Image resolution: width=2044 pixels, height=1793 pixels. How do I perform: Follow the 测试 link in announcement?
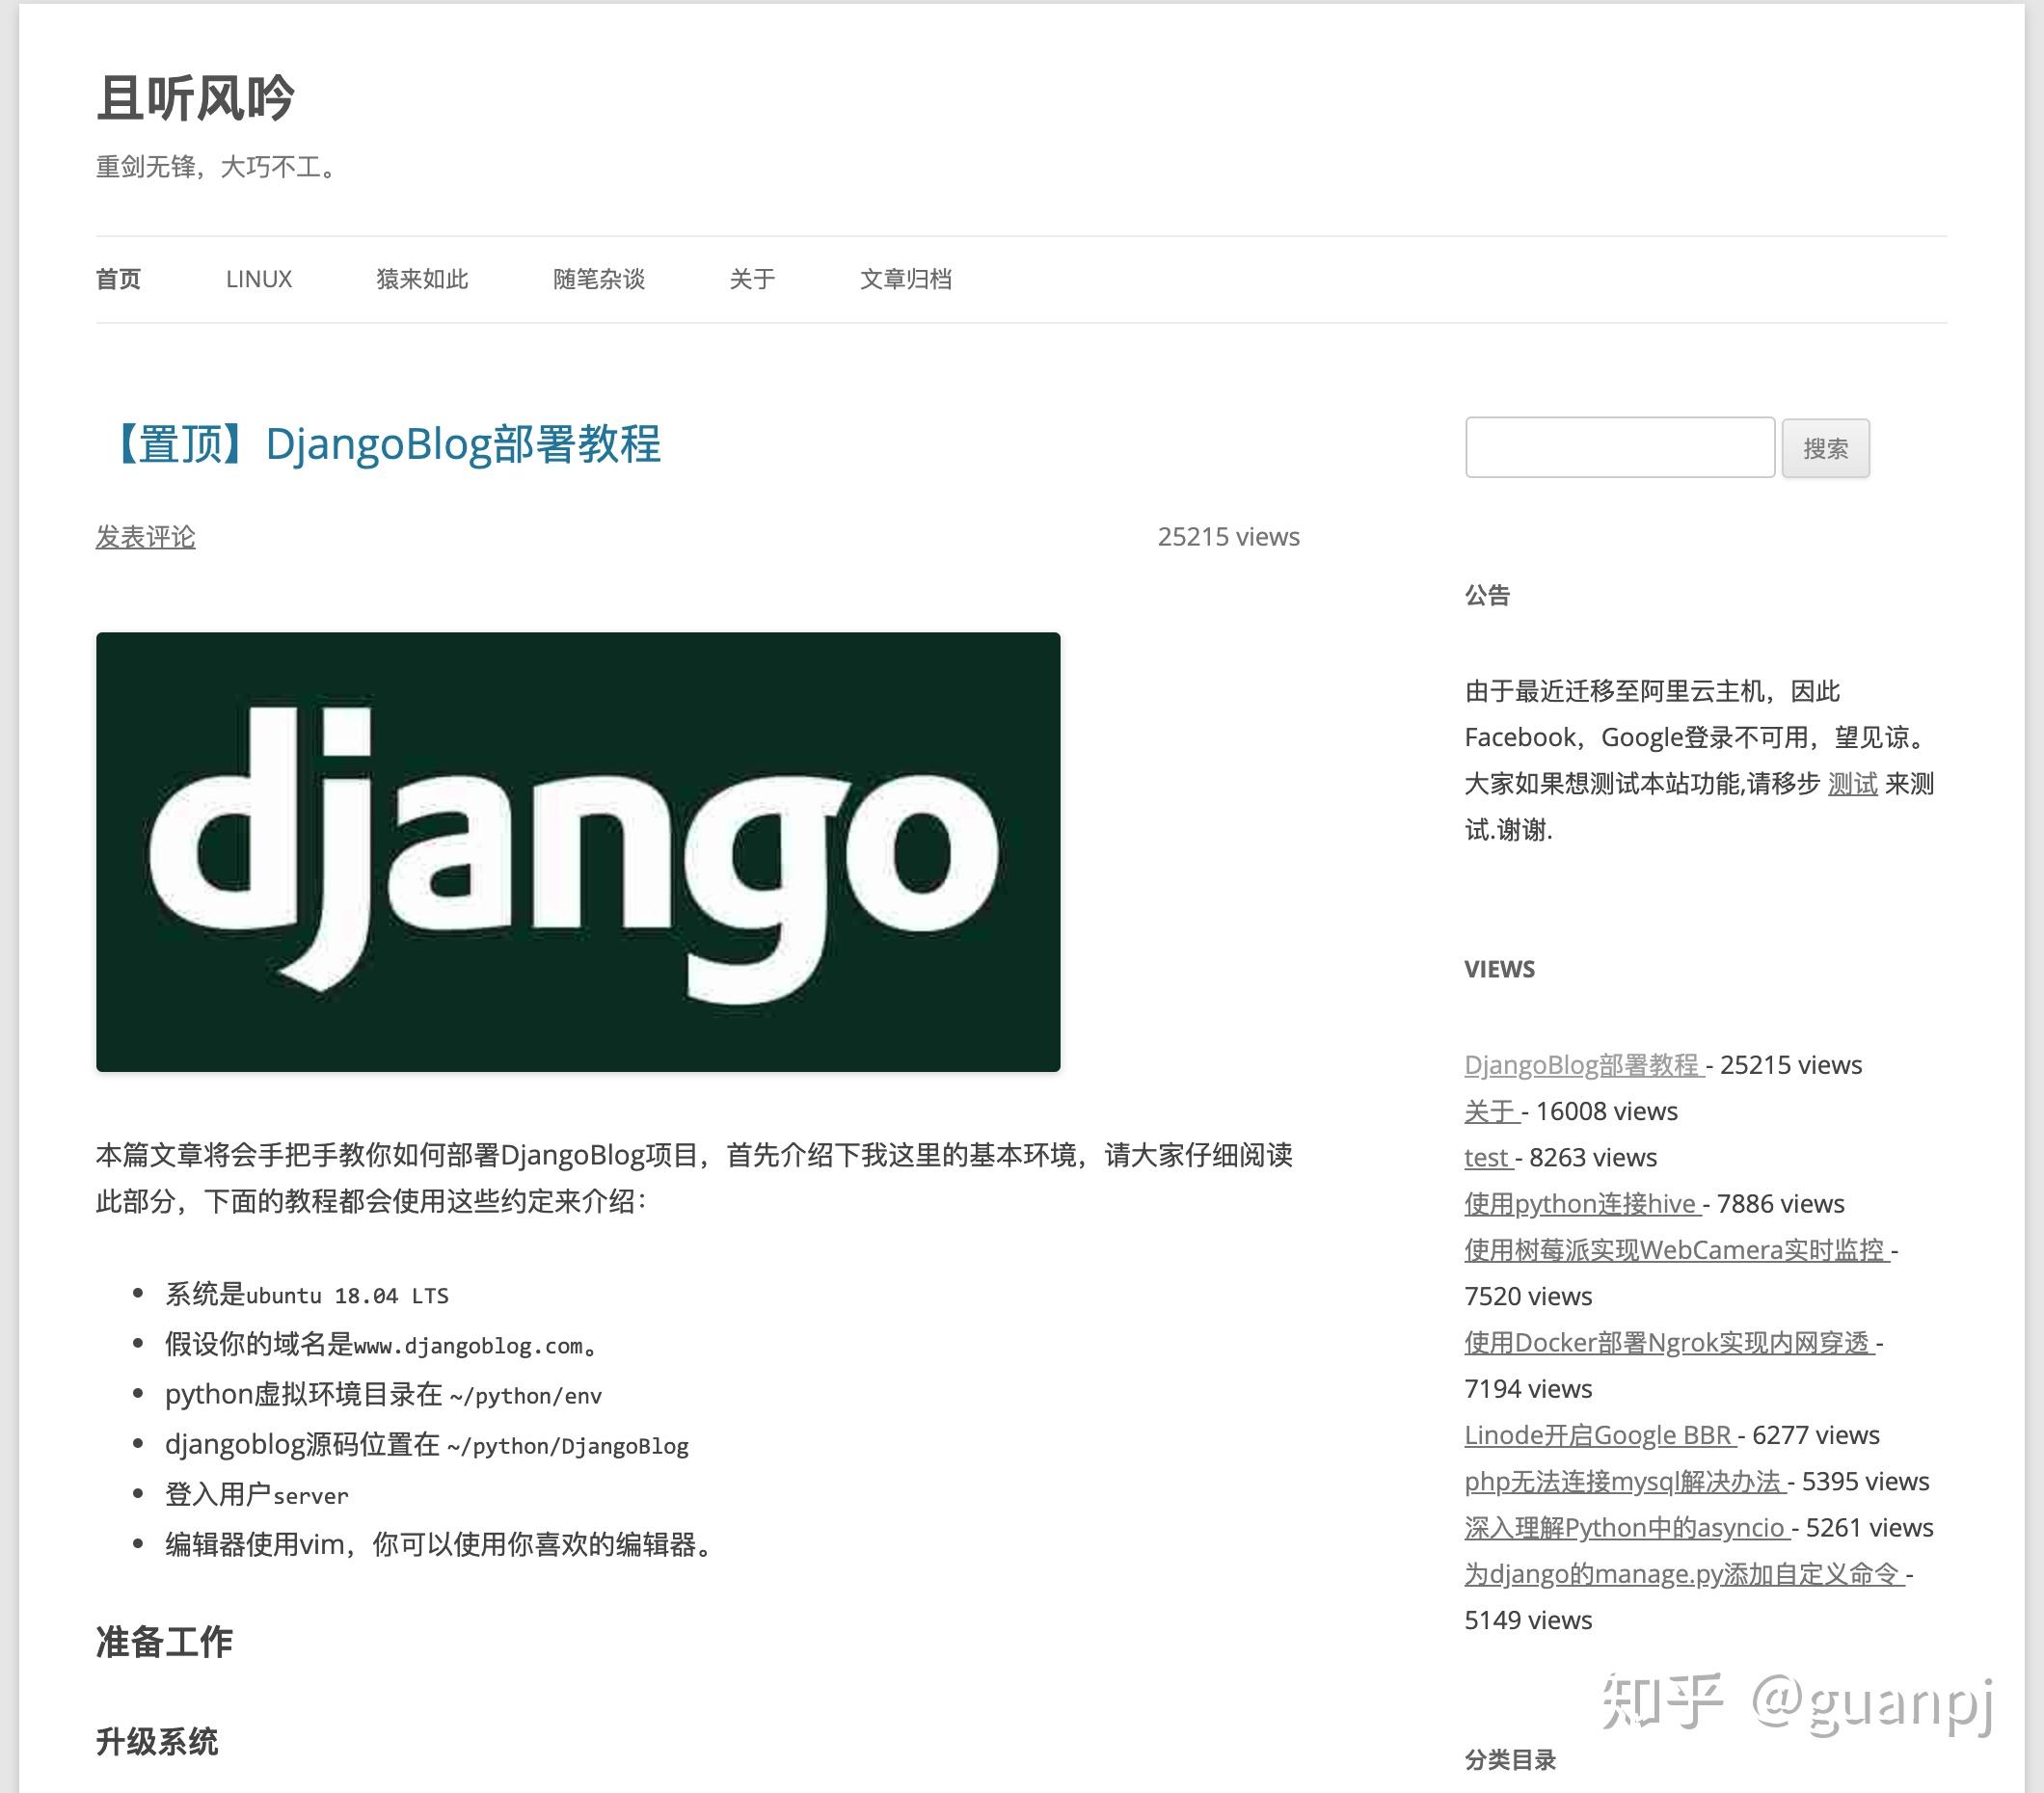click(1852, 784)
